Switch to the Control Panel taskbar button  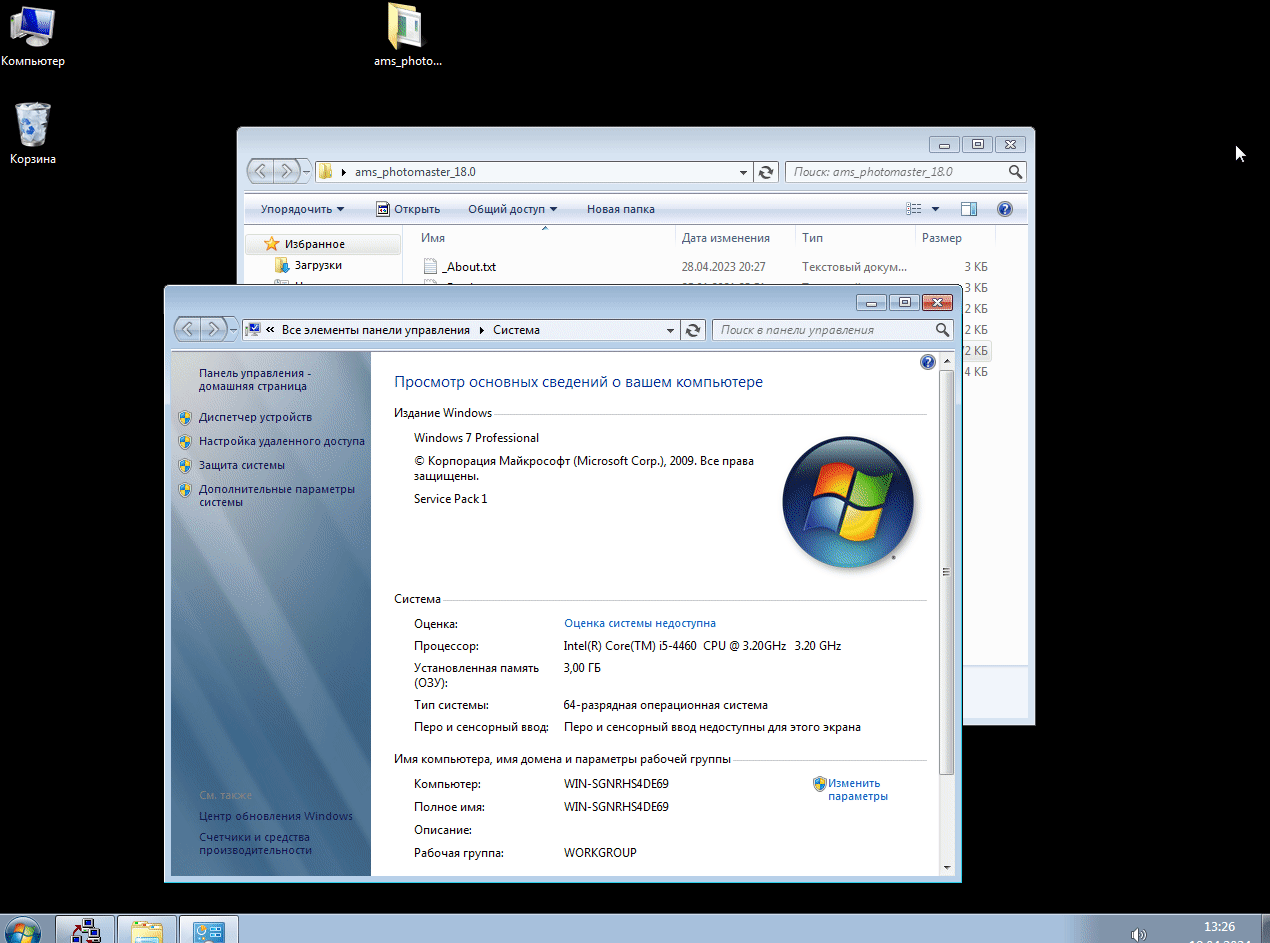click(209, 930)
